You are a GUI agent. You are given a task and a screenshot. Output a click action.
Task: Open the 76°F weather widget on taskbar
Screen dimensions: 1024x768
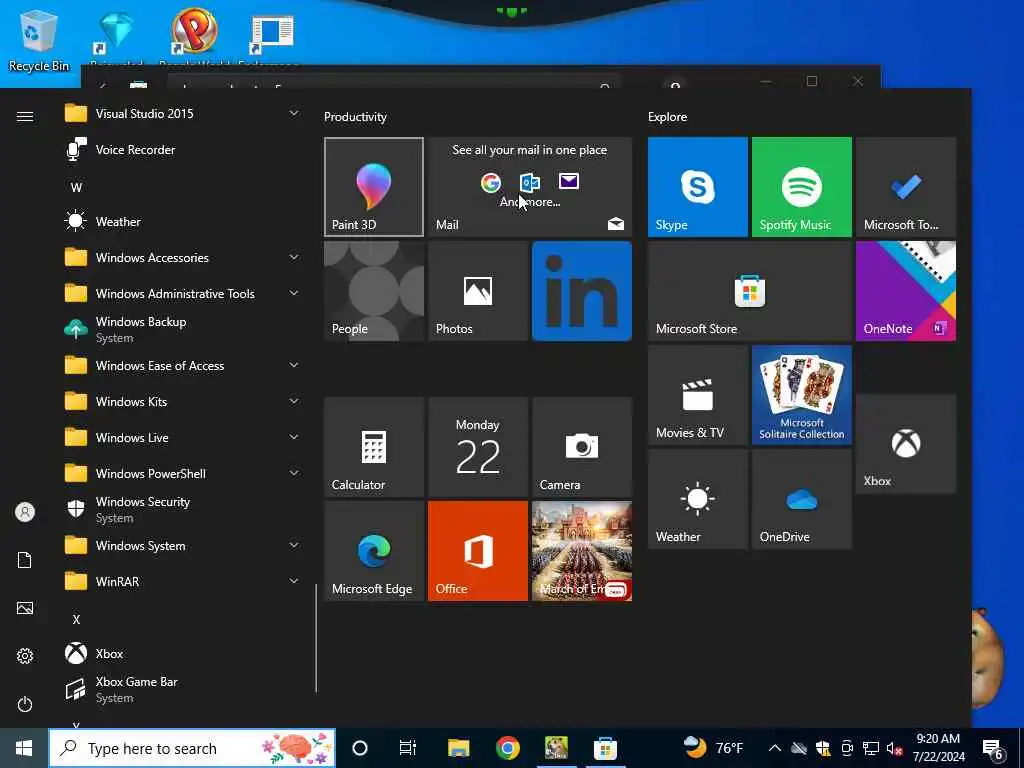(714, 747)
